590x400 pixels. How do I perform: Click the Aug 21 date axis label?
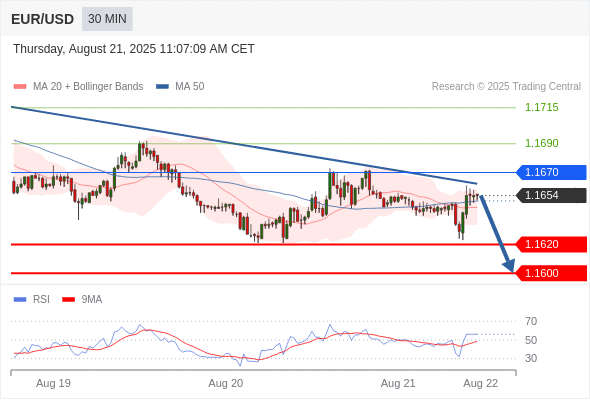[x=398, y=383]
